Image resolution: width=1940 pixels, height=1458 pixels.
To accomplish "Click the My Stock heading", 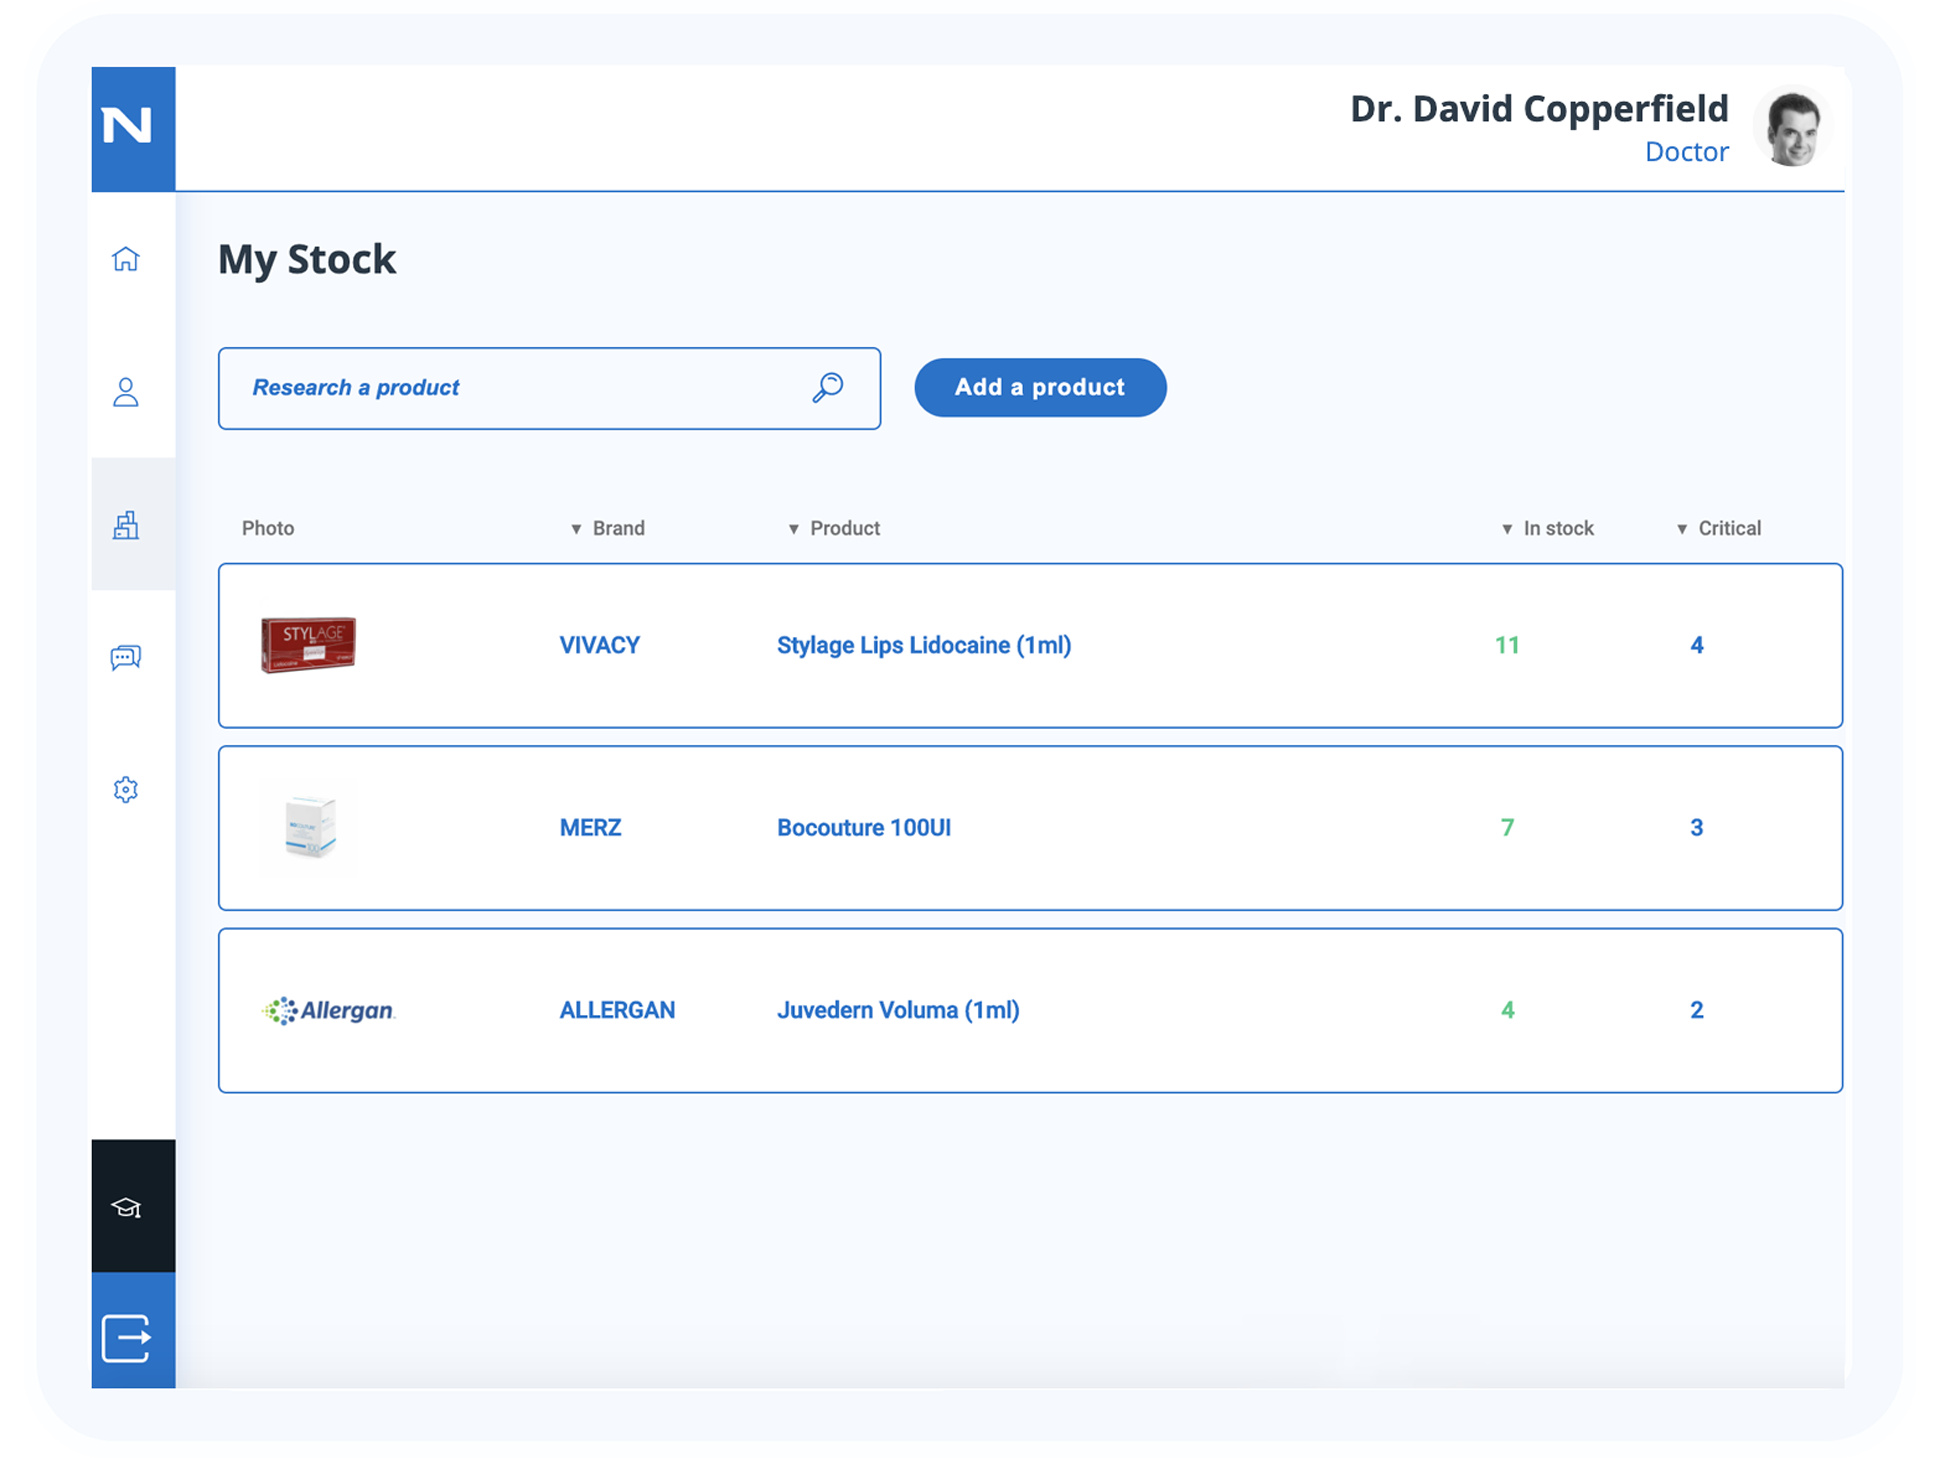I will tap(307, 260).
